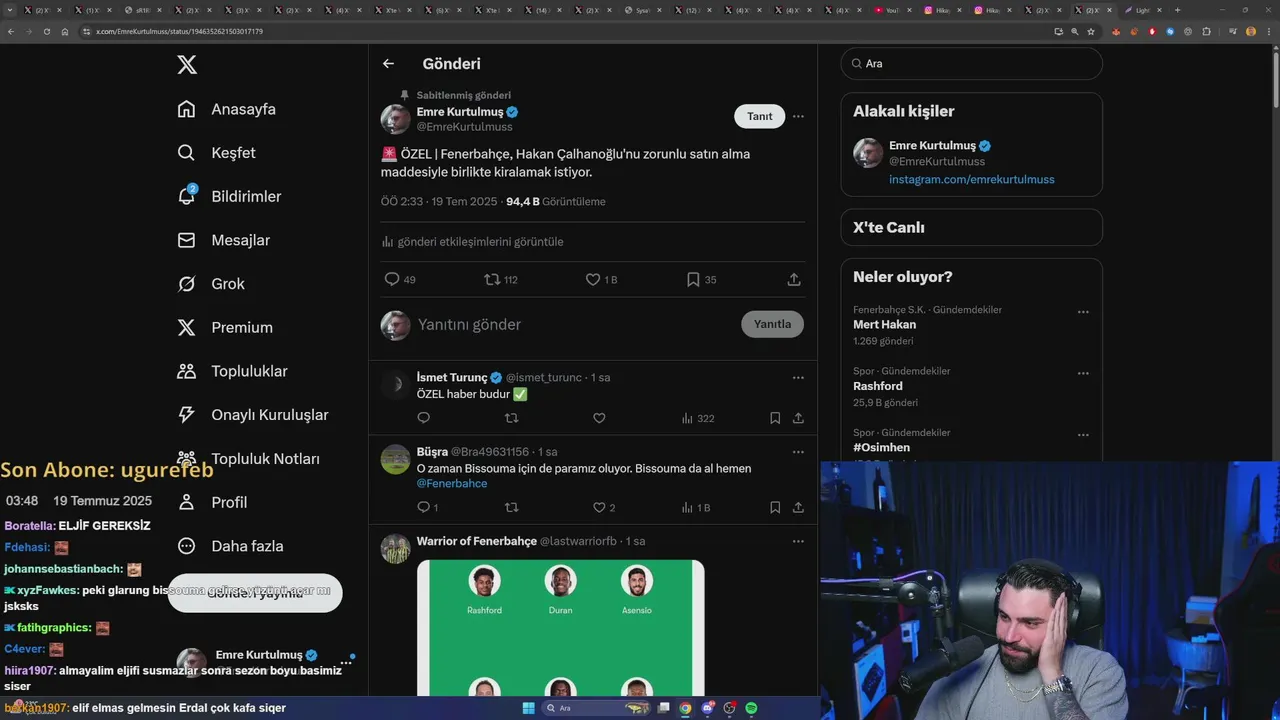Share Büşra comment
The width and height of the screenshot is (1280, 720).
pos(798,508)
